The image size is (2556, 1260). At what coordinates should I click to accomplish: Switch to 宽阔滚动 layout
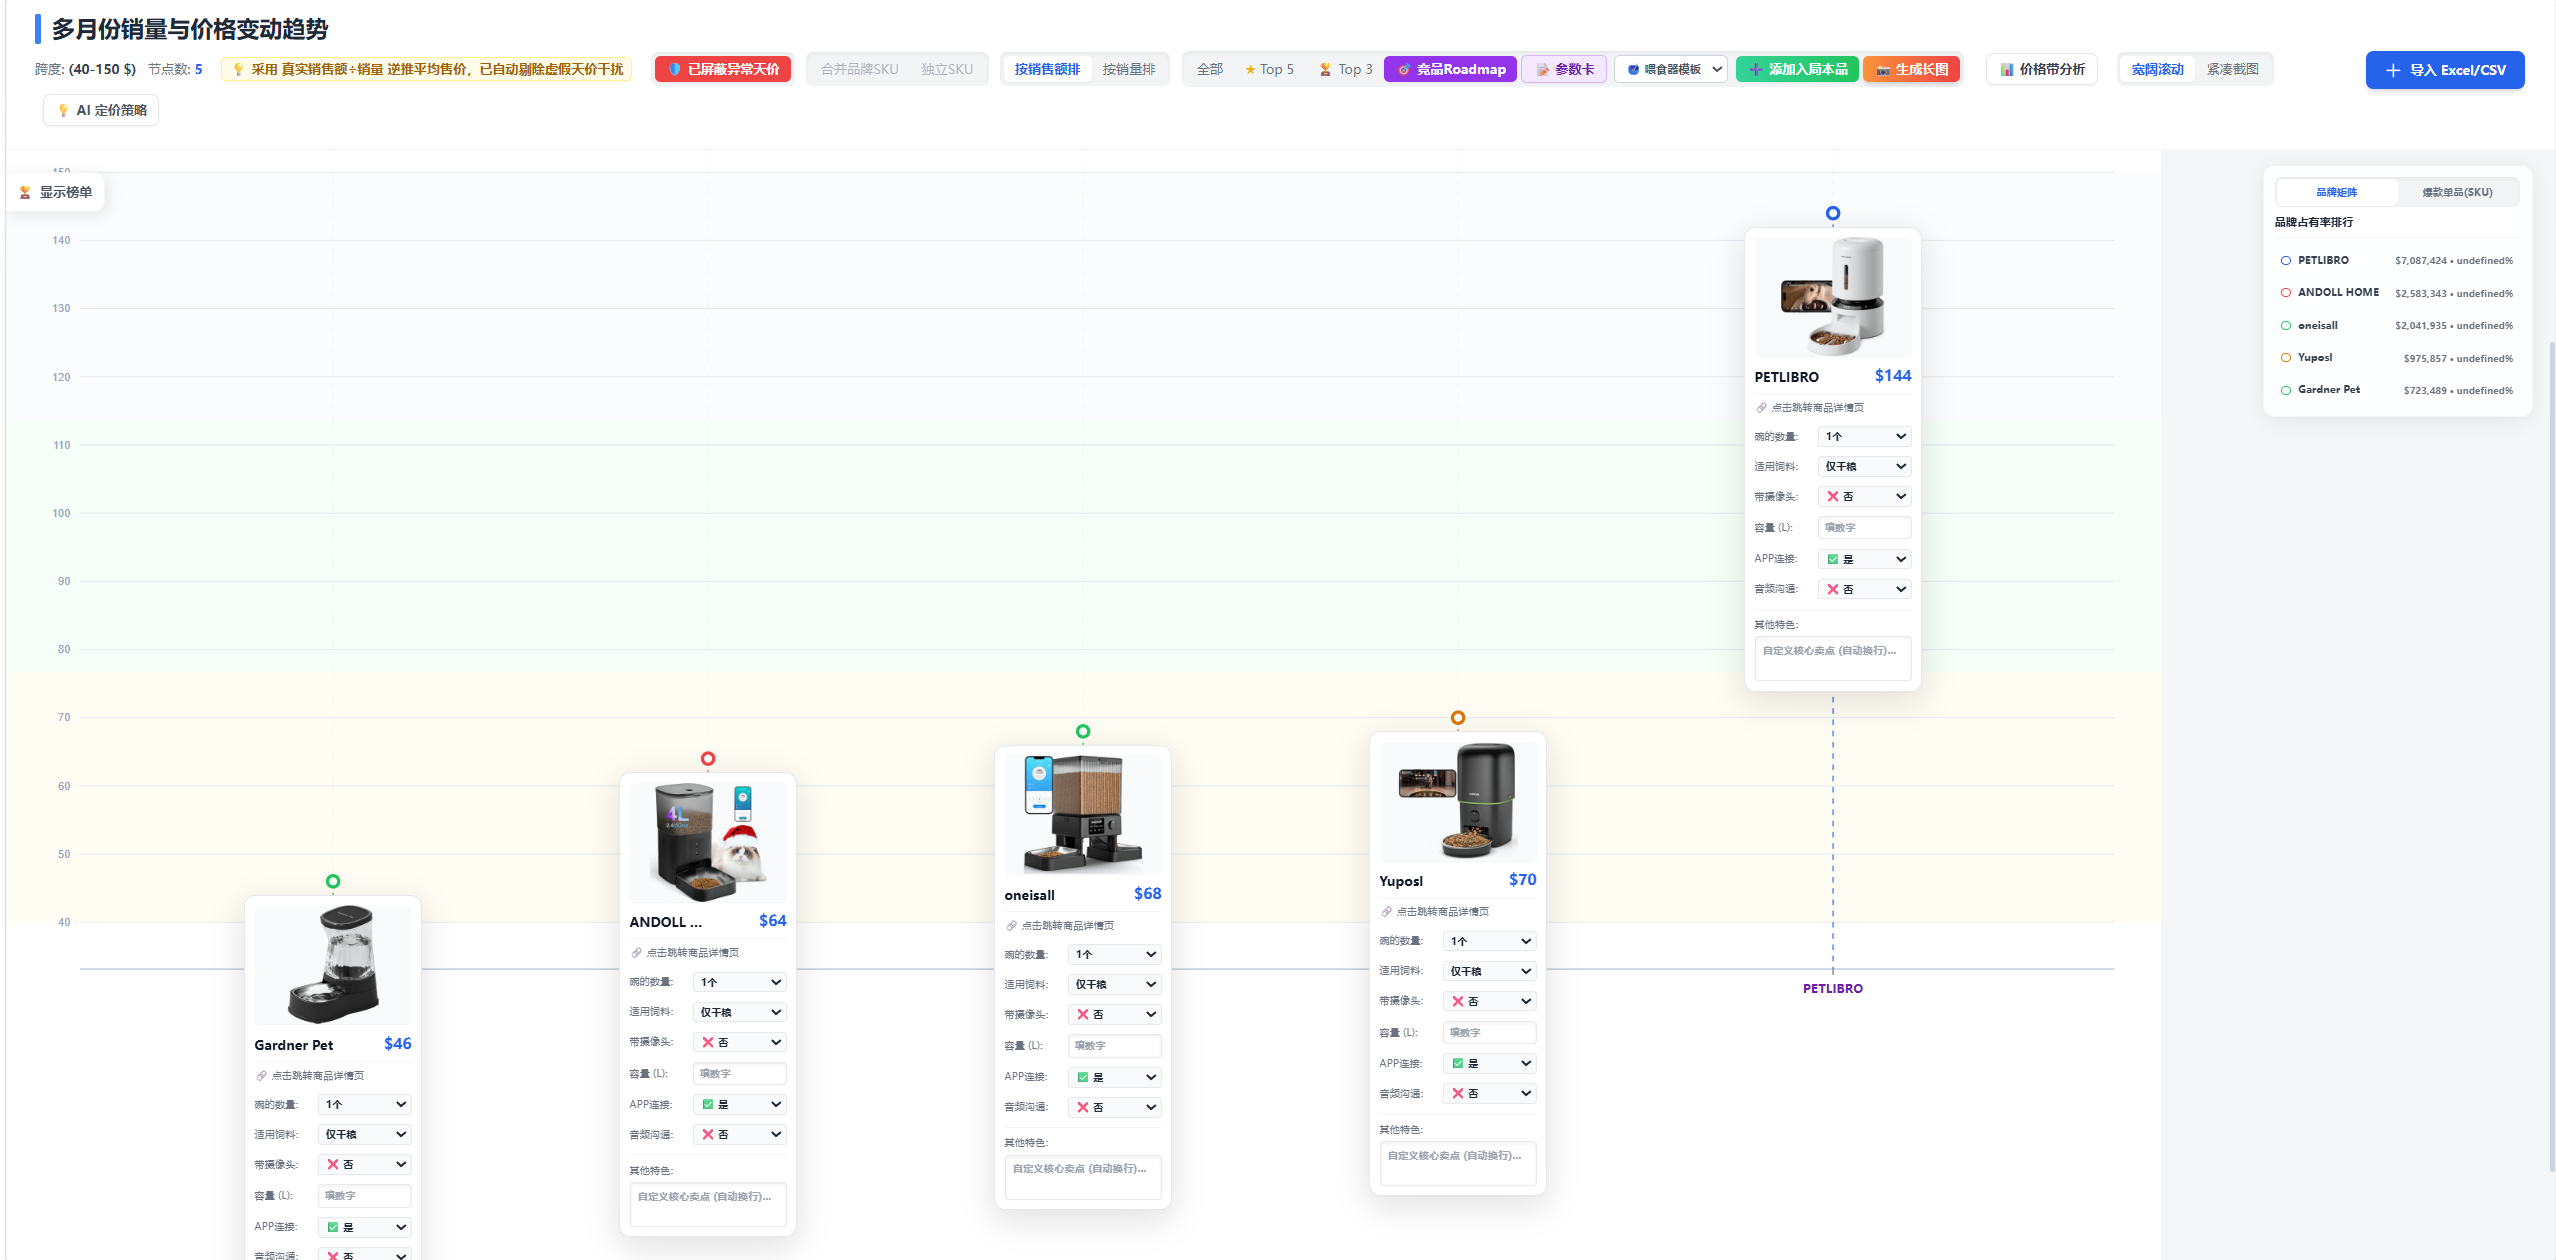click(x=2157, y=69)
